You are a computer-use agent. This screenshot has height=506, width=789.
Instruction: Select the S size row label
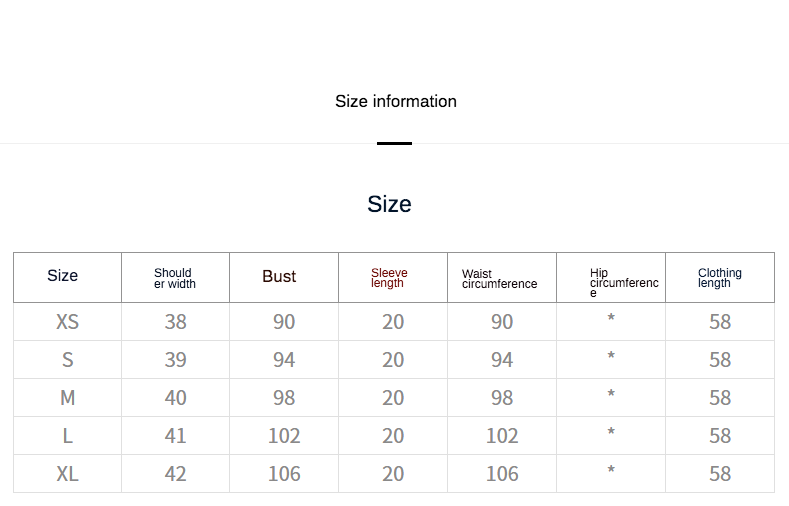(x=67, y=360)
